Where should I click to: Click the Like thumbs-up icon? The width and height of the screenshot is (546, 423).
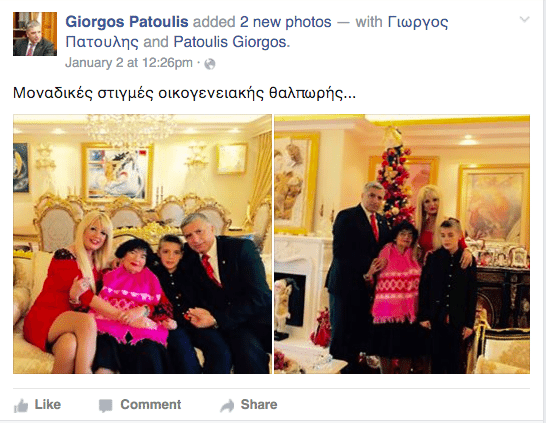pyautogui.click(x=21, y=406)
